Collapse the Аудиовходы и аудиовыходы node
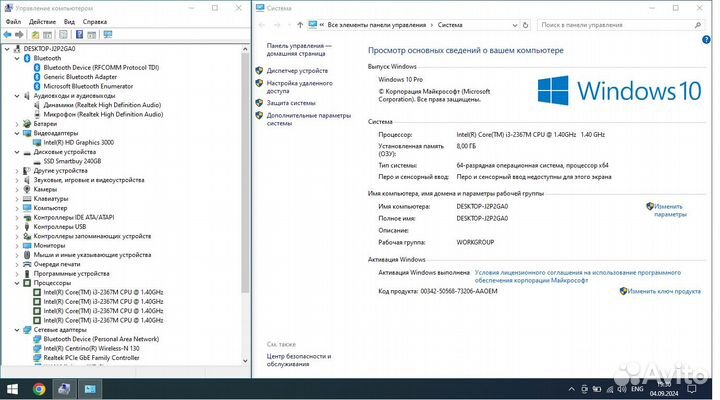 (x=17, y=96)
